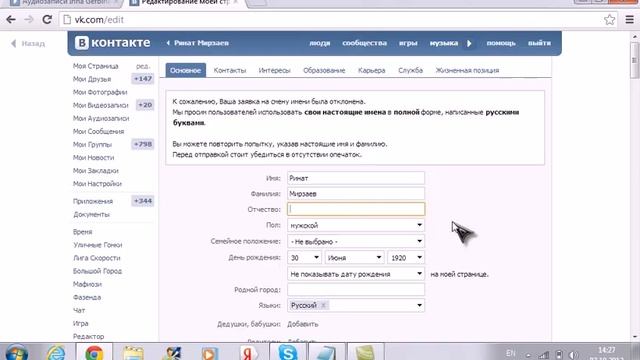The width and height of the screenshot is (640, 360).
Task: Click the Родной город field
Action: click(x=356, y=289)
